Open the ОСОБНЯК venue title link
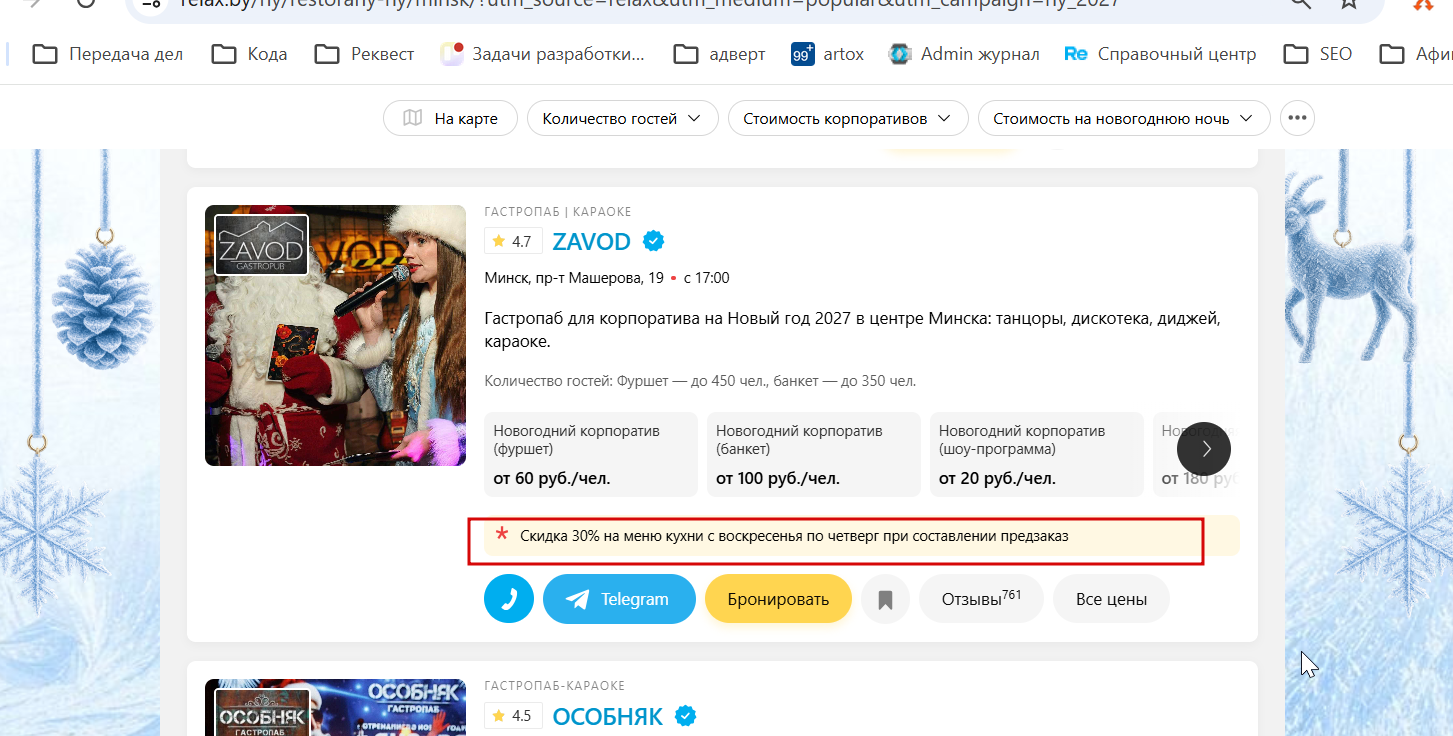Viewport: 1453px width, 736px height. 607,716
